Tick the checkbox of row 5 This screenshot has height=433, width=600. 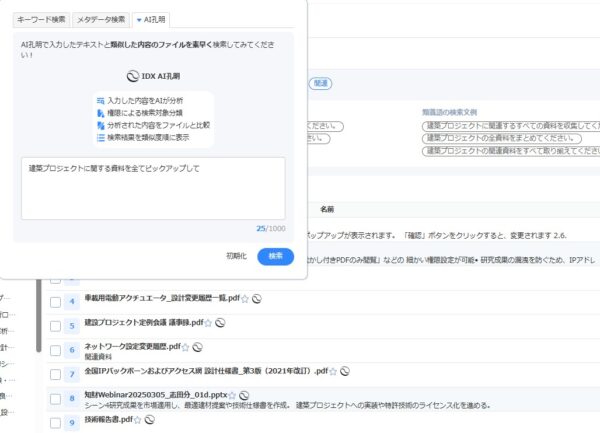55,326
